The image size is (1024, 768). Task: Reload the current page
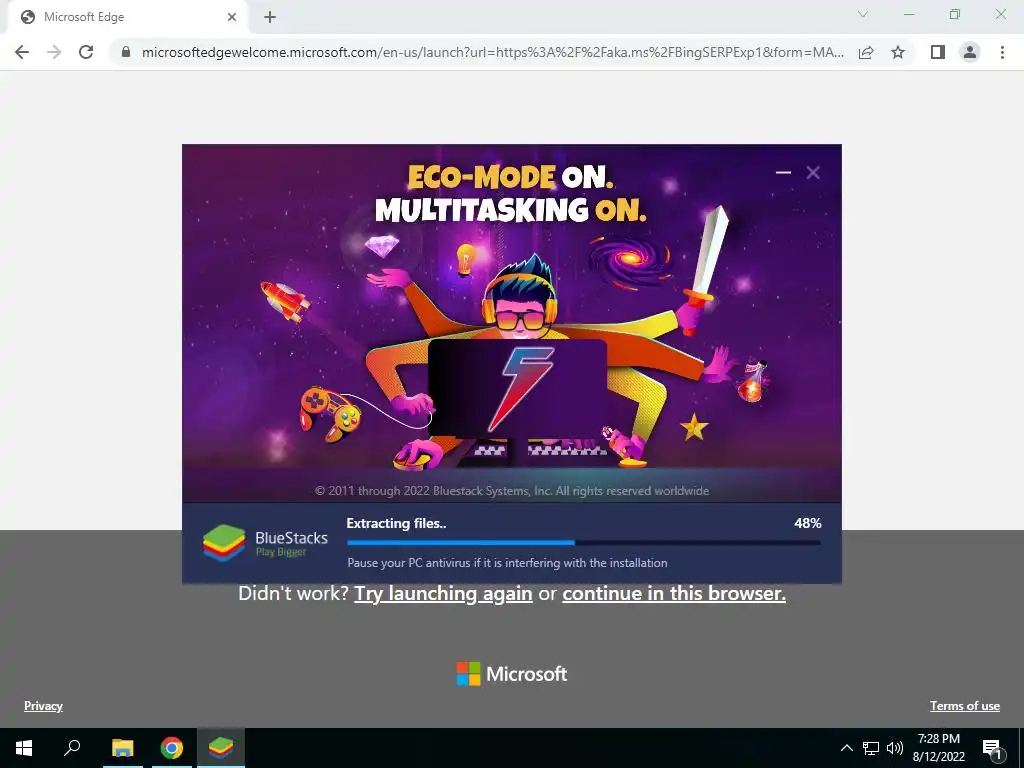[86, 52]
